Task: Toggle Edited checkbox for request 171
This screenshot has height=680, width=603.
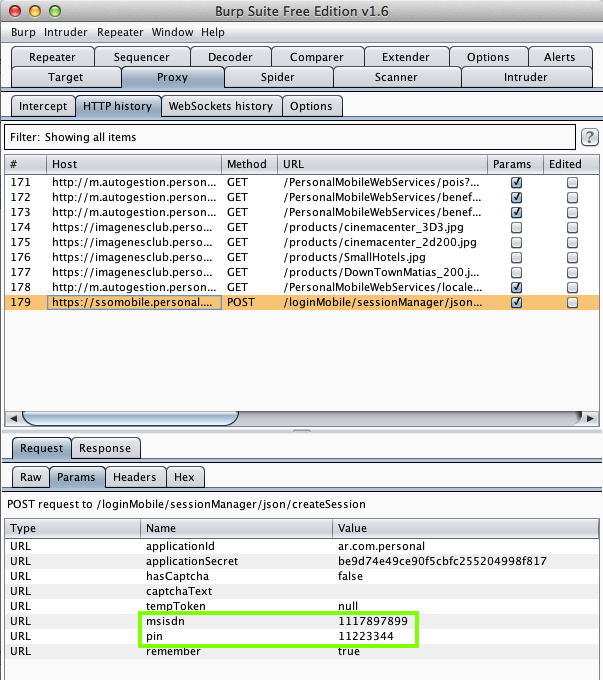Action: (x=572, y=183)
